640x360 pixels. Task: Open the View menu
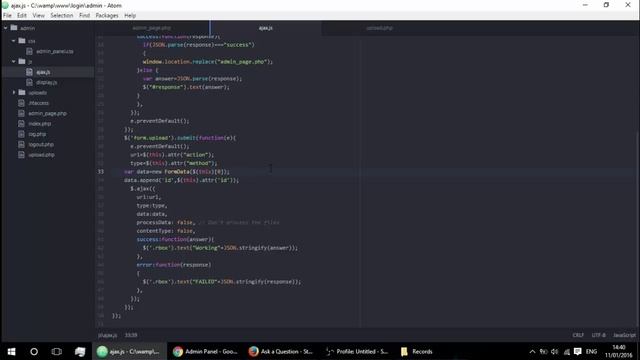(38, 16)
